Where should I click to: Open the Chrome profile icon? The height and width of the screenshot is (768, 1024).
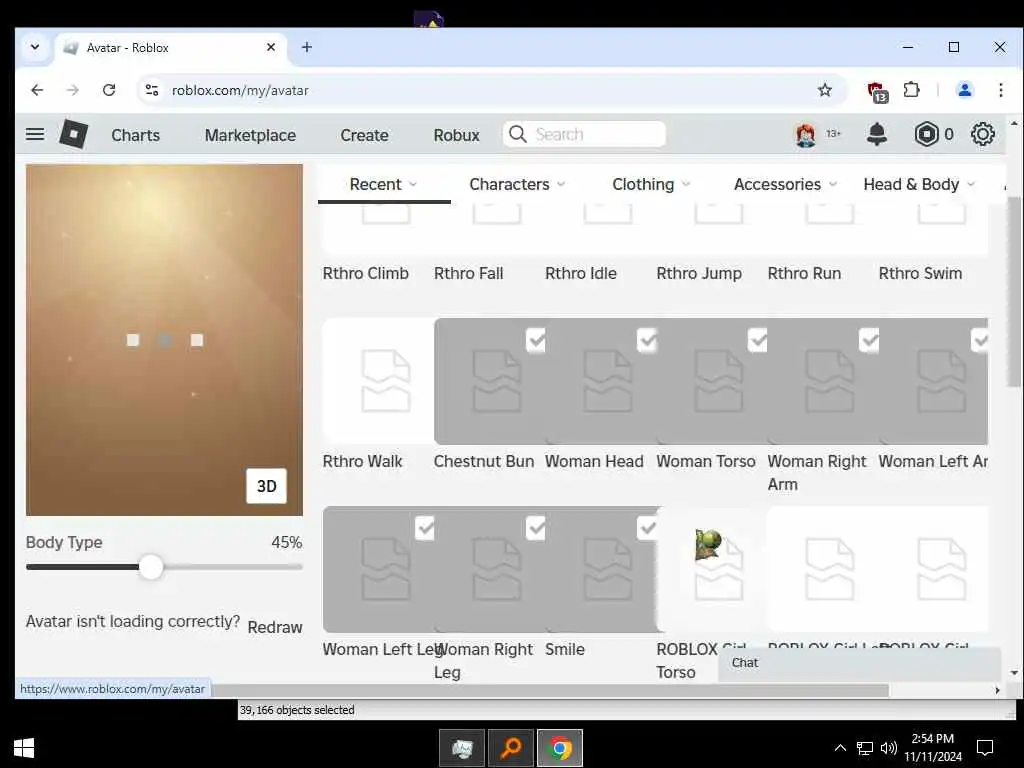pos(965,90)
